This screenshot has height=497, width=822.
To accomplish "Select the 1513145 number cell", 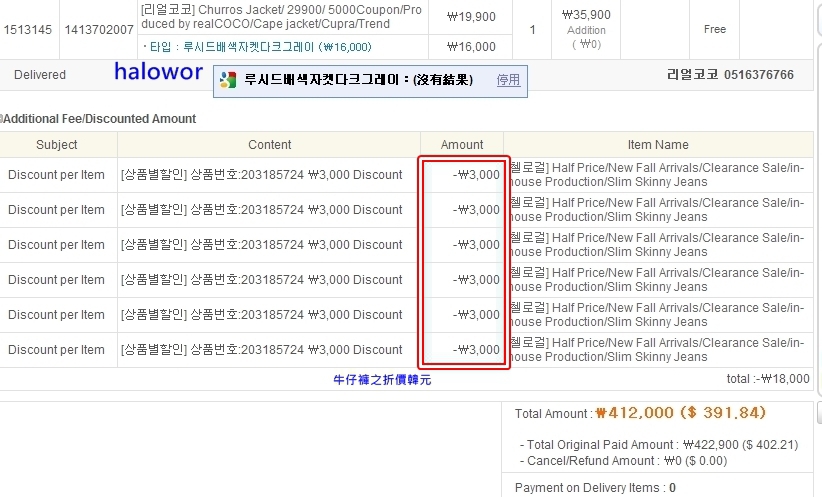I will (x=28, y=30).
